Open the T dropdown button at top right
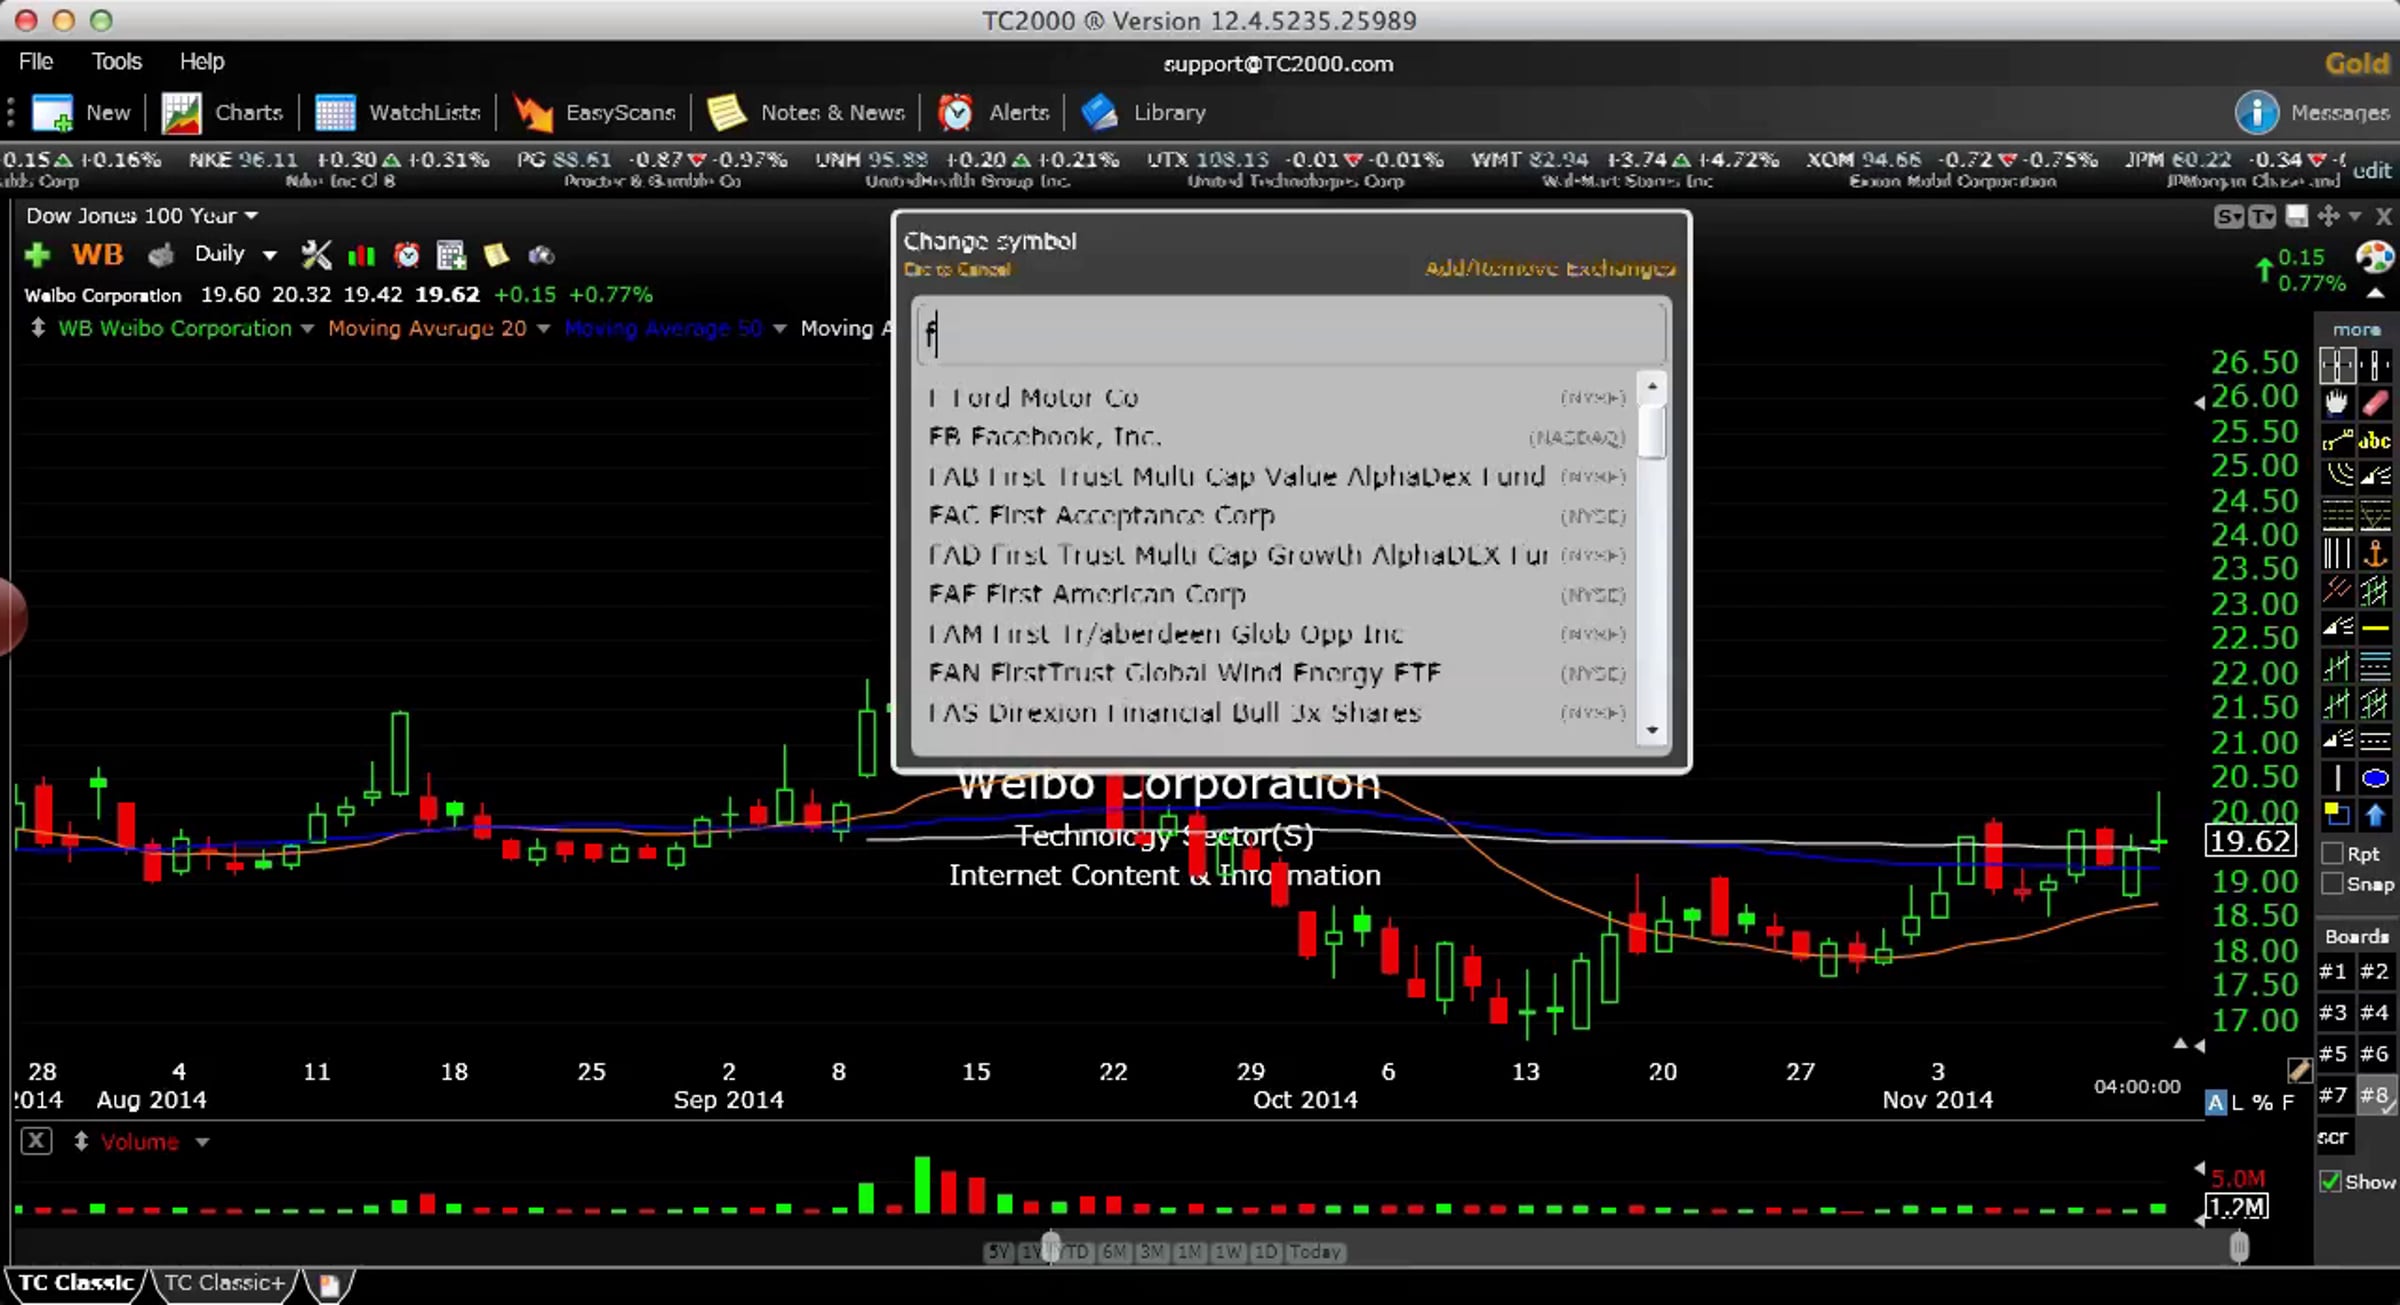The width and height of the screenshot is (2400, 1305). point(2262,216)
